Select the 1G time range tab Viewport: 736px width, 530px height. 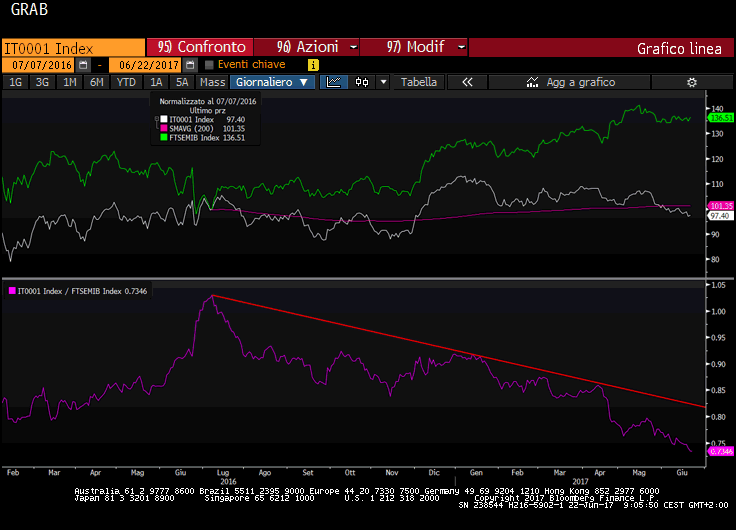[15, 82]
